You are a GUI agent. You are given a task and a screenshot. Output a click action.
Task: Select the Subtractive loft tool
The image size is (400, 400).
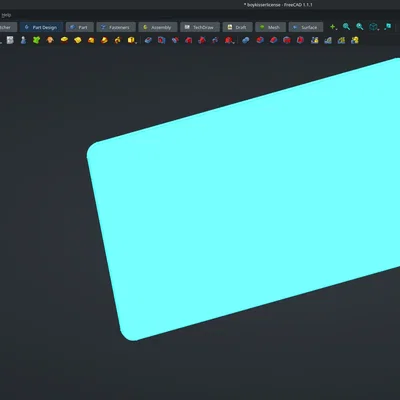tap(188, 40)
